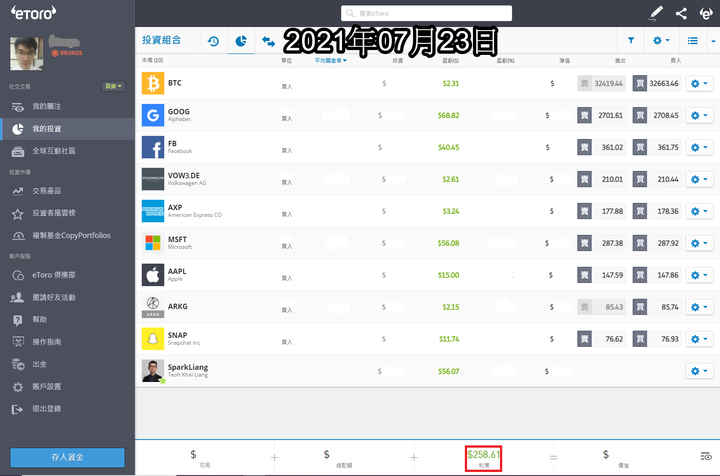Open gear dropdown in SparkLiang row
This screenshot has width=720, height=476.
pos(699,371)
